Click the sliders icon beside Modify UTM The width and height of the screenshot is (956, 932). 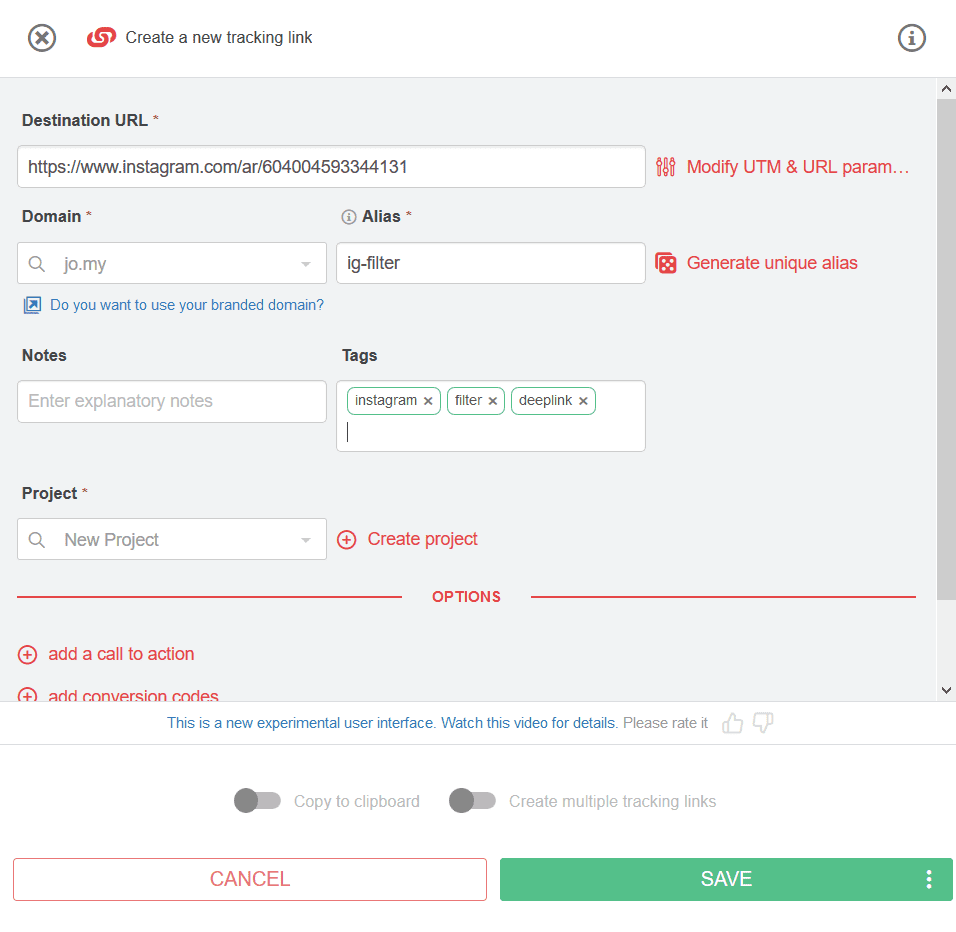point(665,167)
